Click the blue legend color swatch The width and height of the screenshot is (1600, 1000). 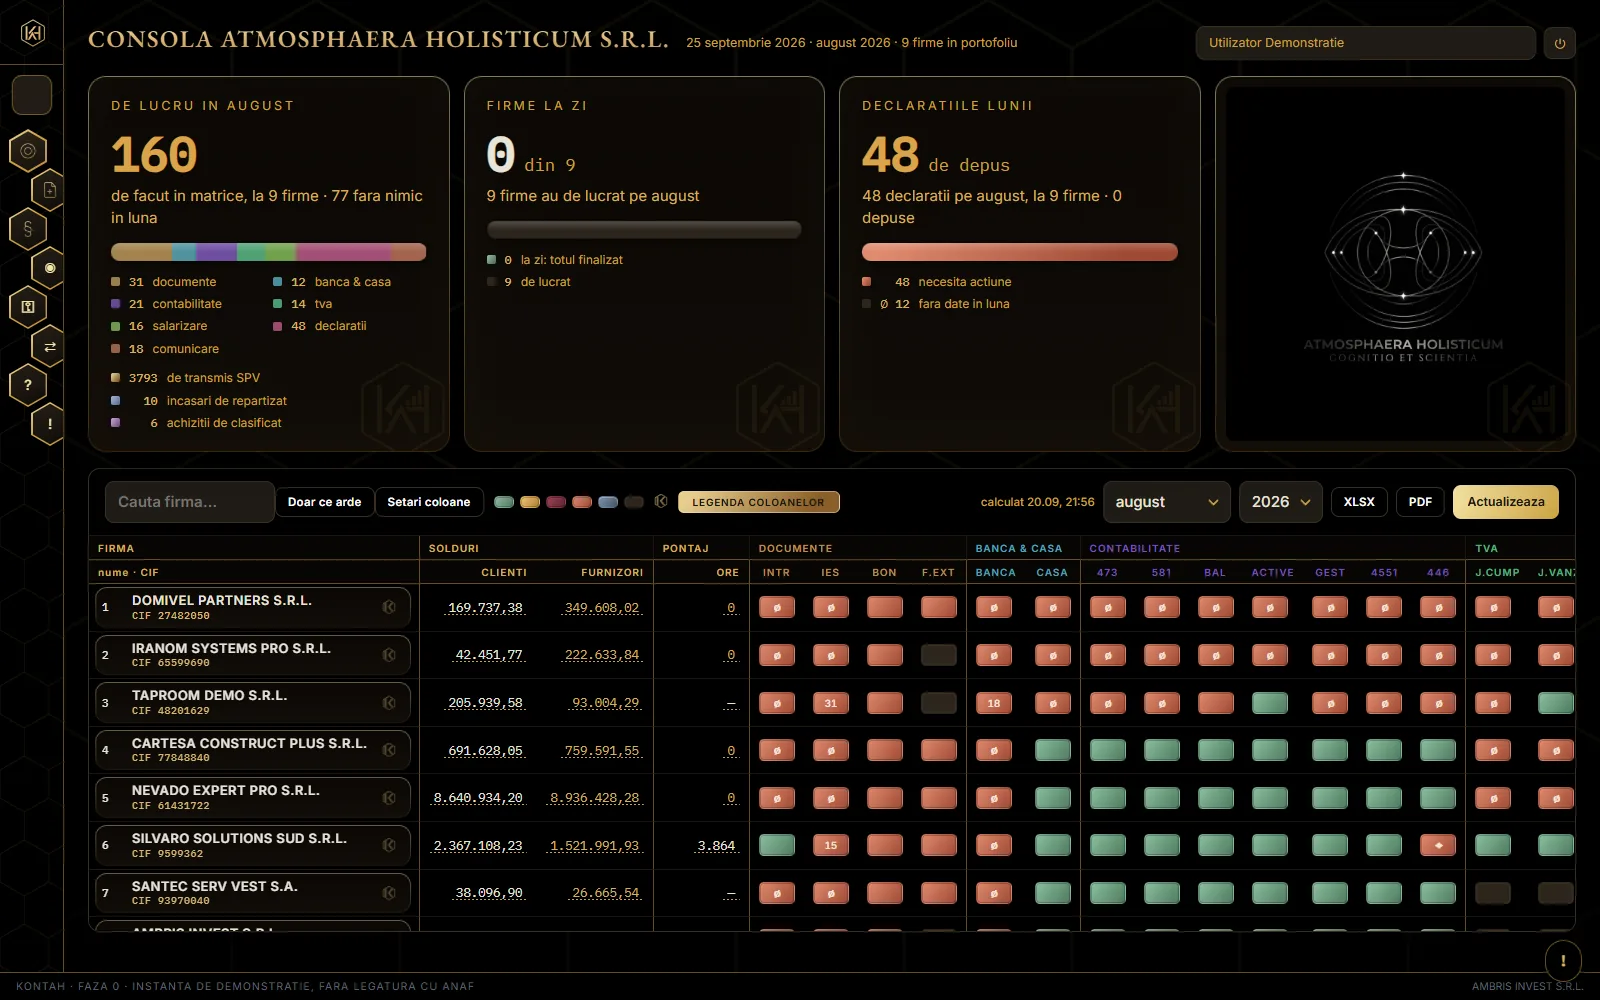[x=608, y=502]
